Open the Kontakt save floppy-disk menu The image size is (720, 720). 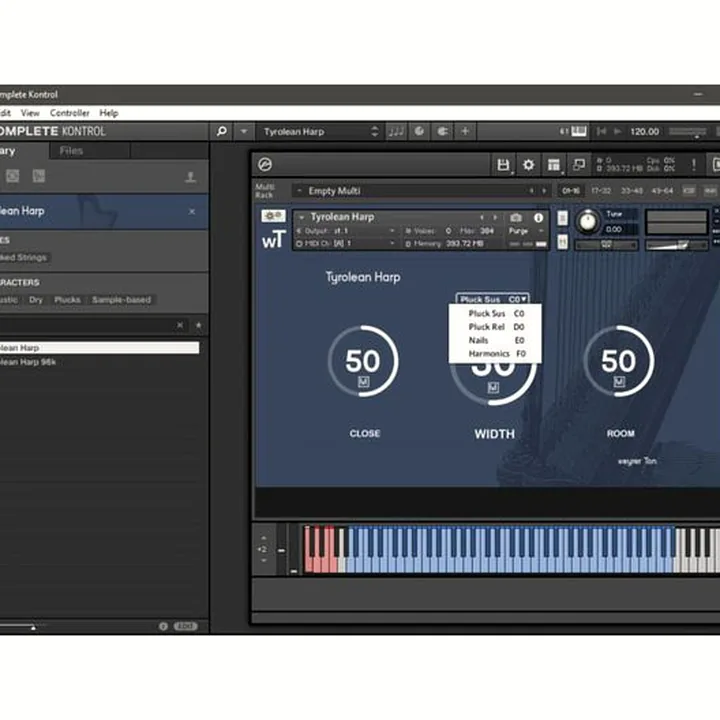click(x=503, y=165)
